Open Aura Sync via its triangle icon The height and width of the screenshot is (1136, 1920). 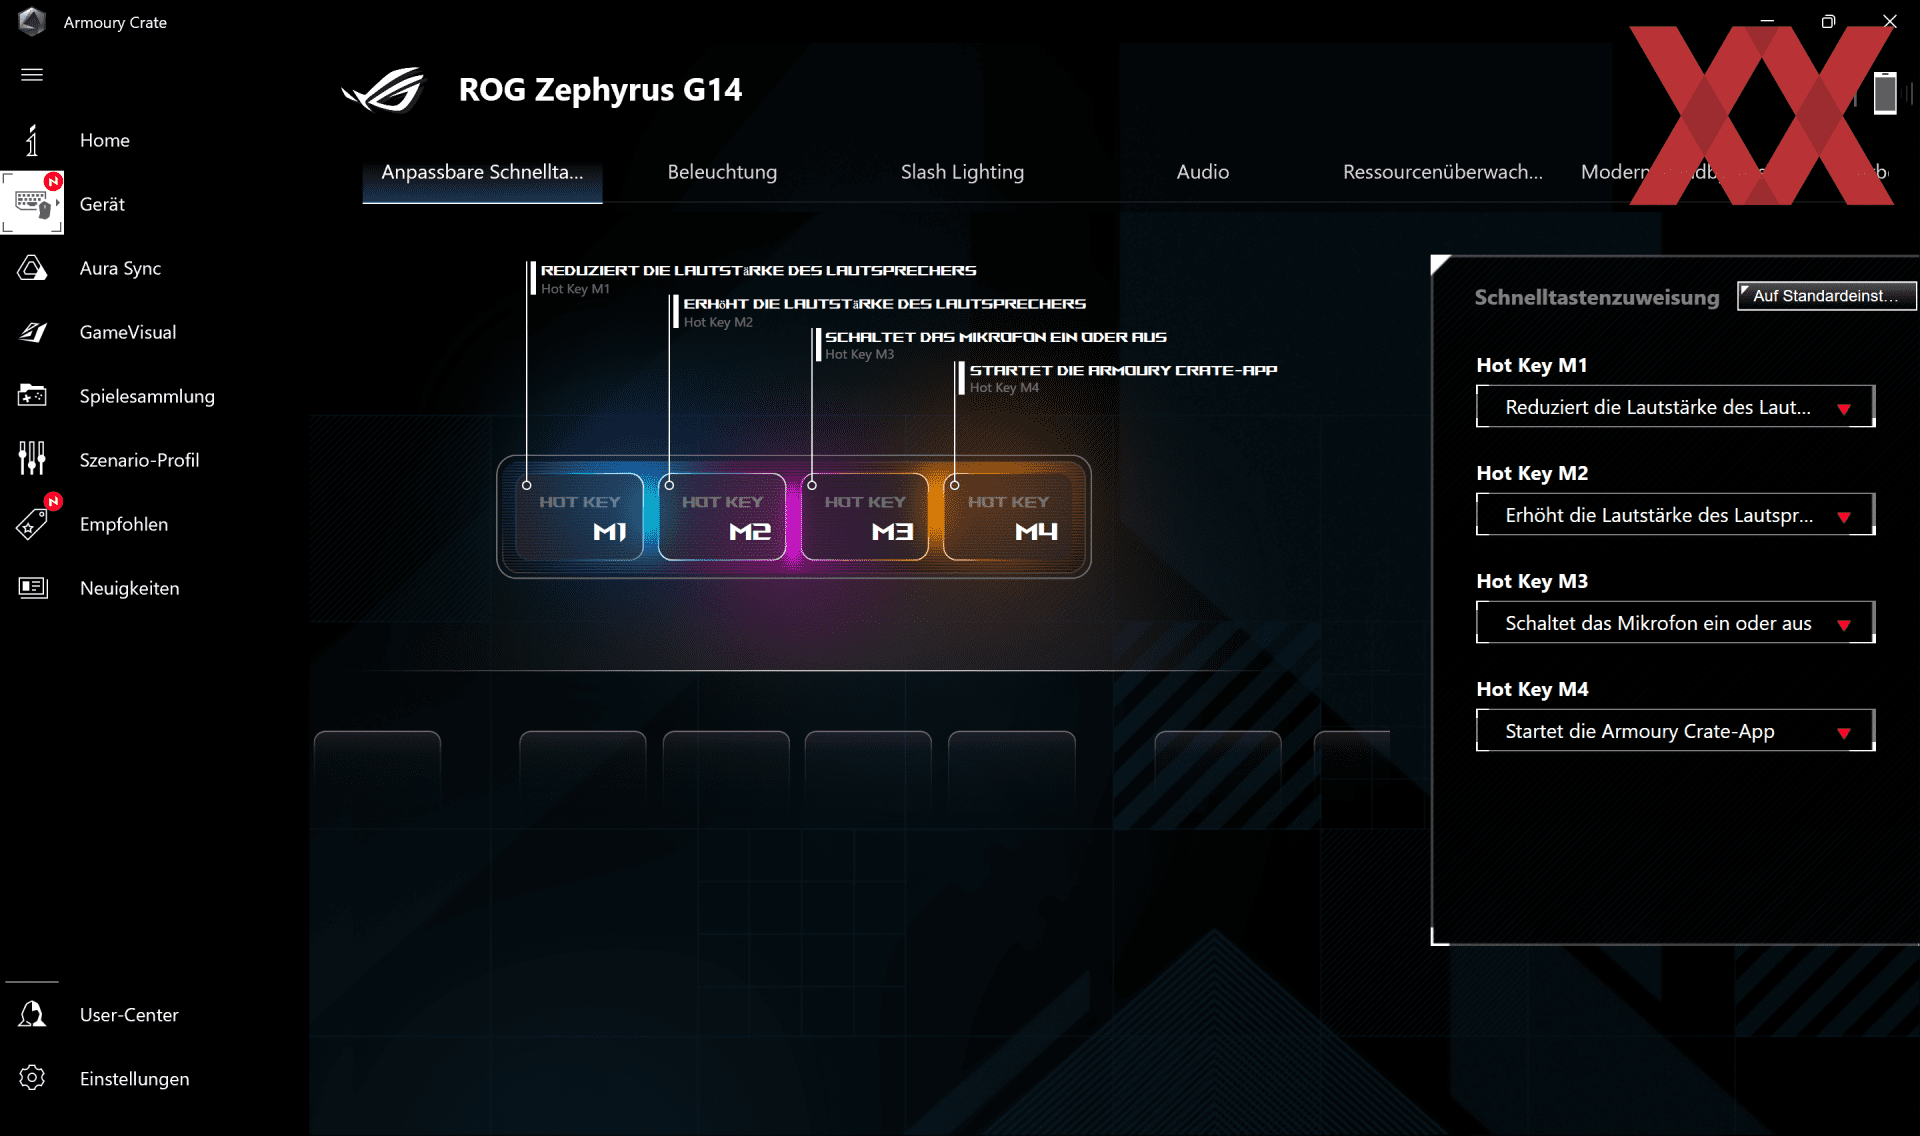pos(32,268)
